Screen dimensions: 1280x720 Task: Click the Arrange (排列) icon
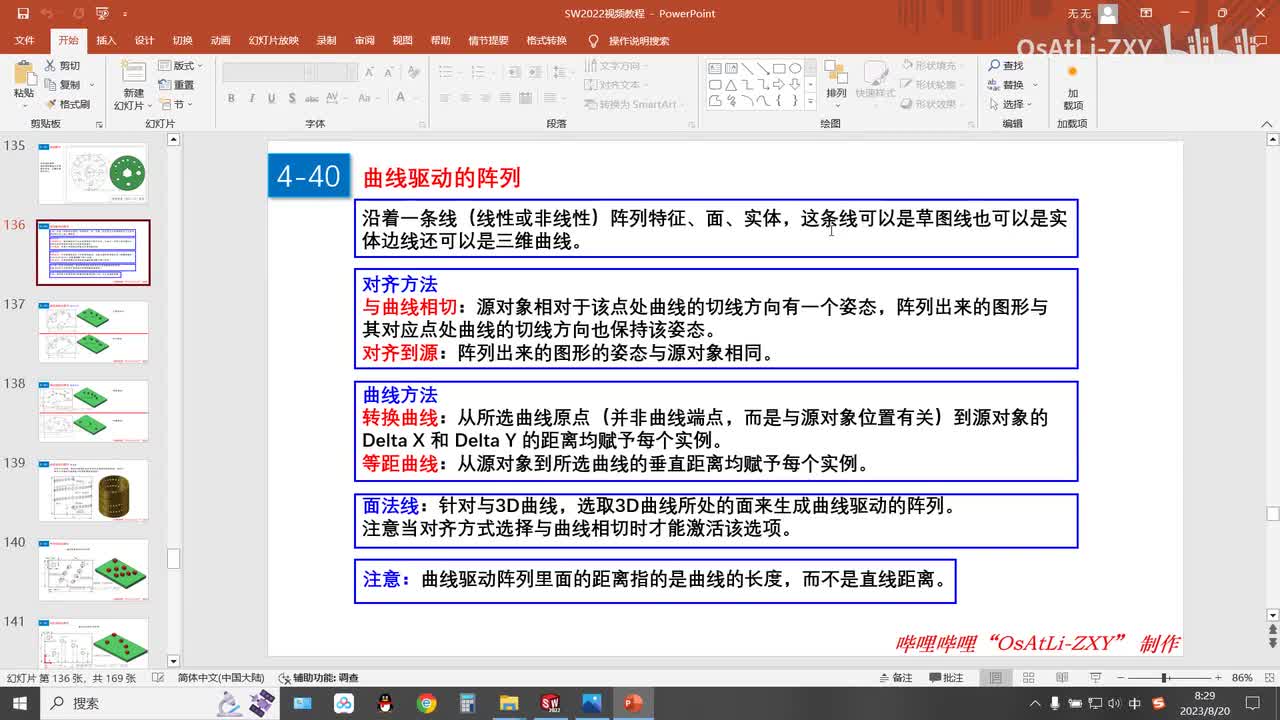(x=836, y=72)
